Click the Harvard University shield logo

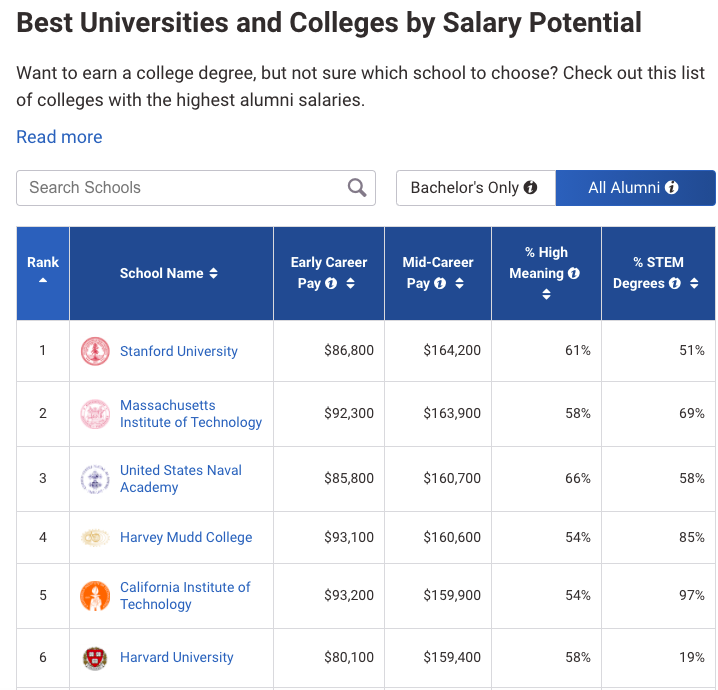click(x=95, y=658)
